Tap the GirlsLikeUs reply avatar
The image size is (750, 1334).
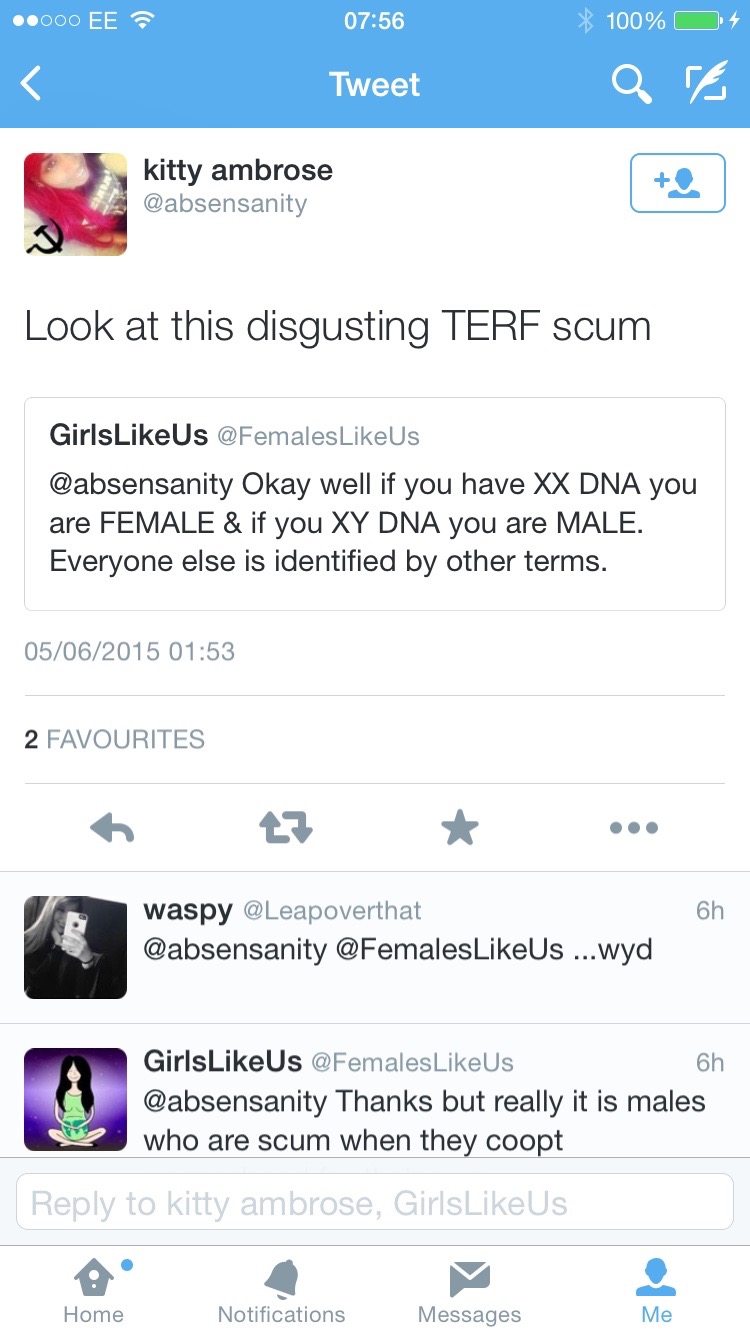pos(76,1098)
